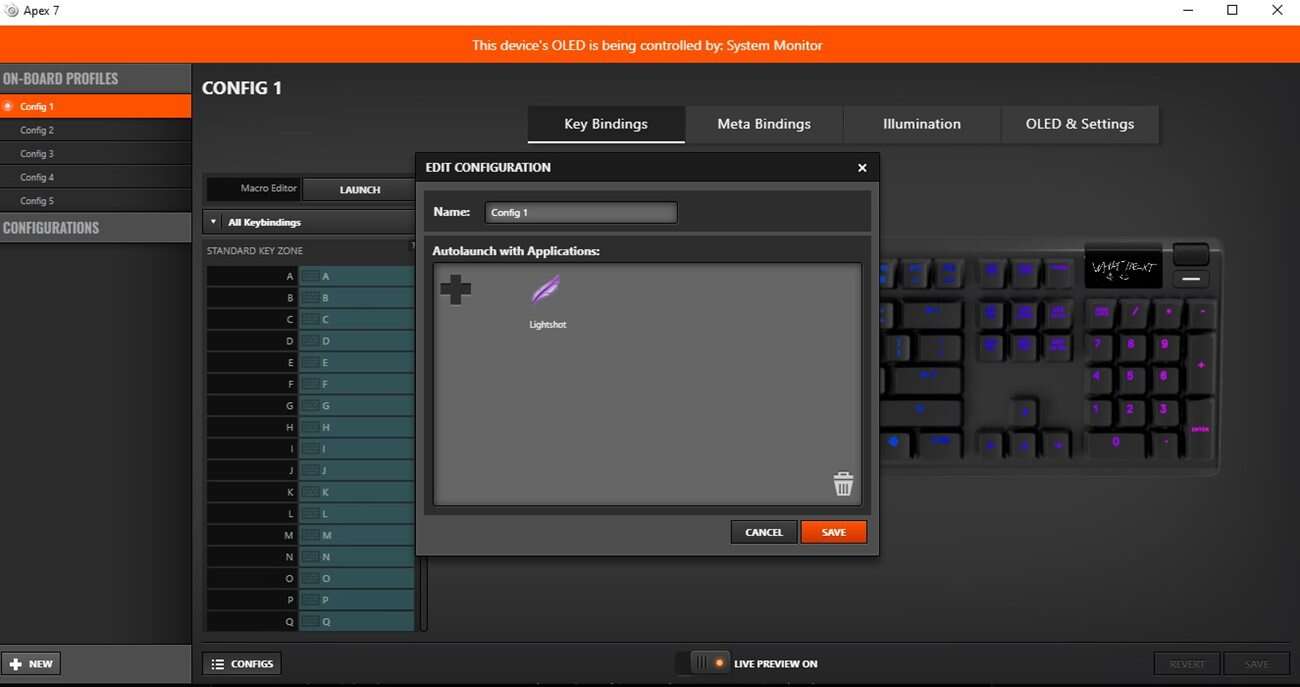Switch to the Illumination tab
The image size is (1300, 687).
(x=921, y=124)
